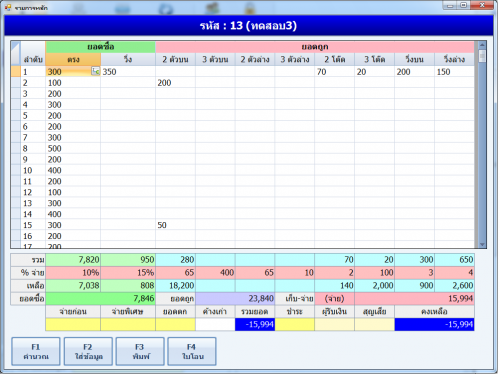500x374 pixels.
Task: Click F2 ใส่ข้อมูล button
Action: tap(88, 352)
